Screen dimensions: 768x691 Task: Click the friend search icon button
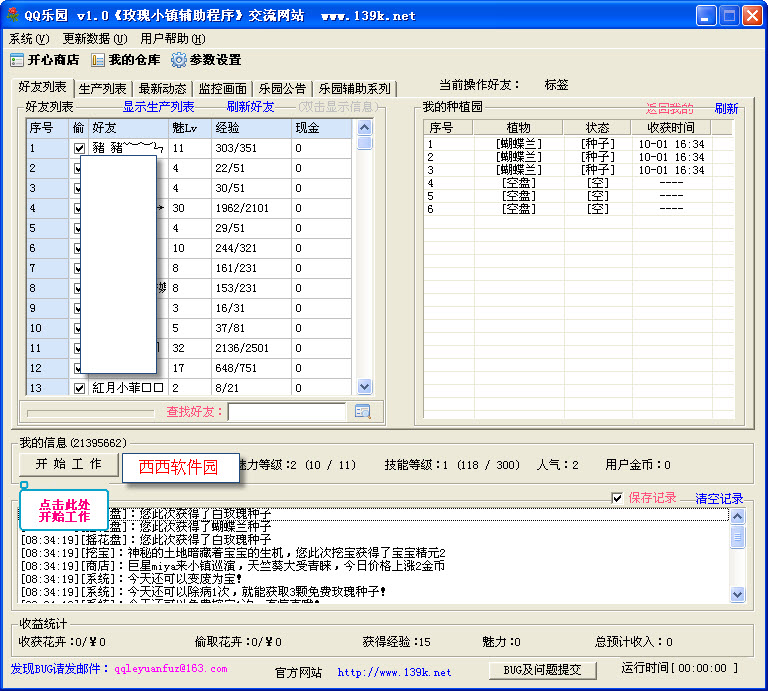[x=362, y=411]
